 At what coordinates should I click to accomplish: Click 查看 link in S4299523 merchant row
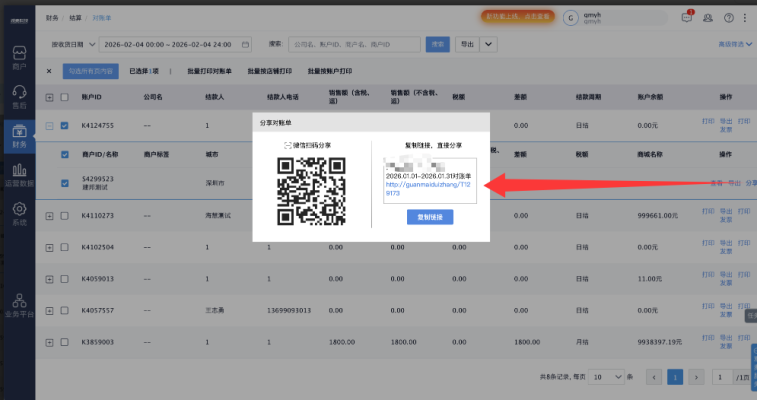click(x=716, y=183)
